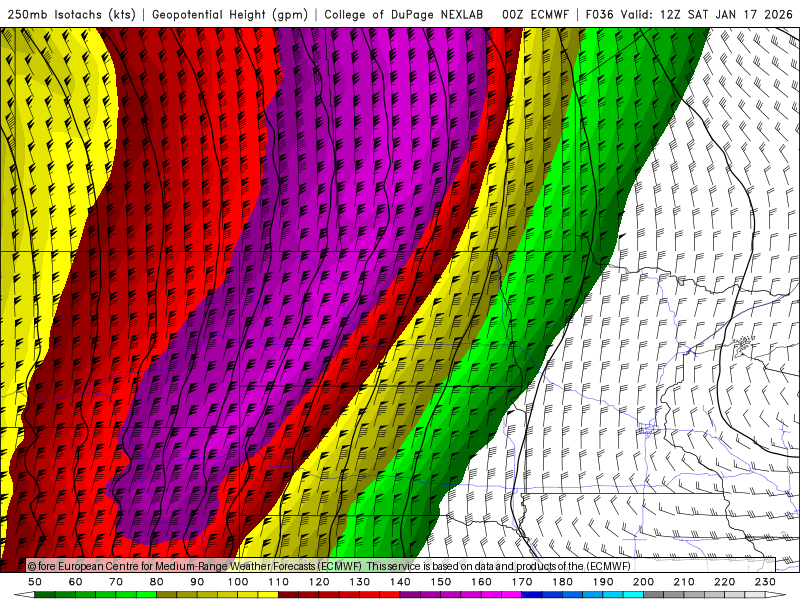Click the 170 label on the color scale
Viewport: 800px width, 600px height.
point(522,582)
